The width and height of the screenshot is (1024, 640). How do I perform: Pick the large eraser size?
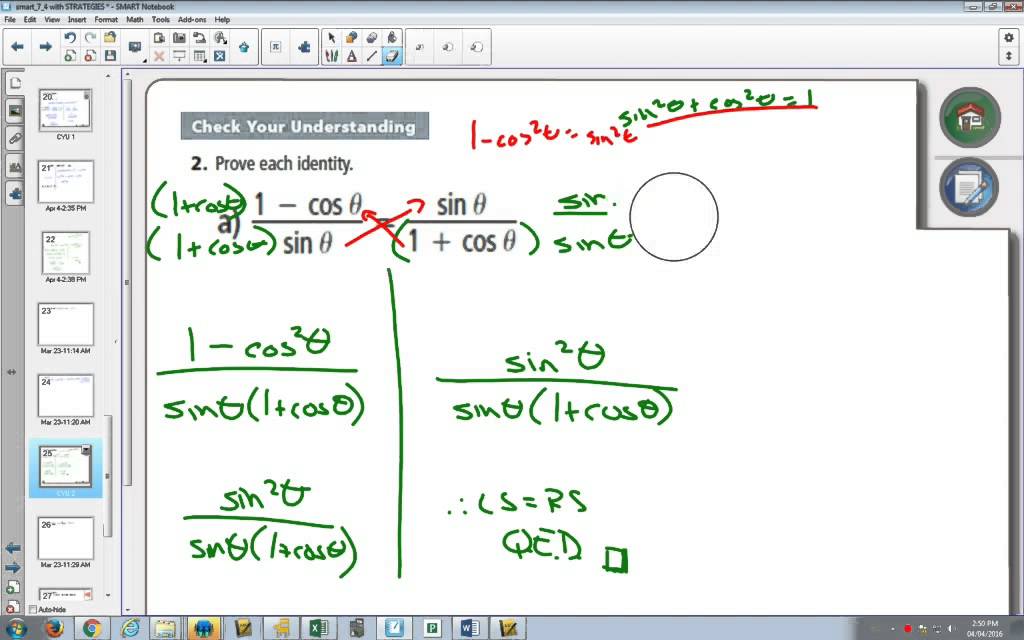(x=477, y=47)
